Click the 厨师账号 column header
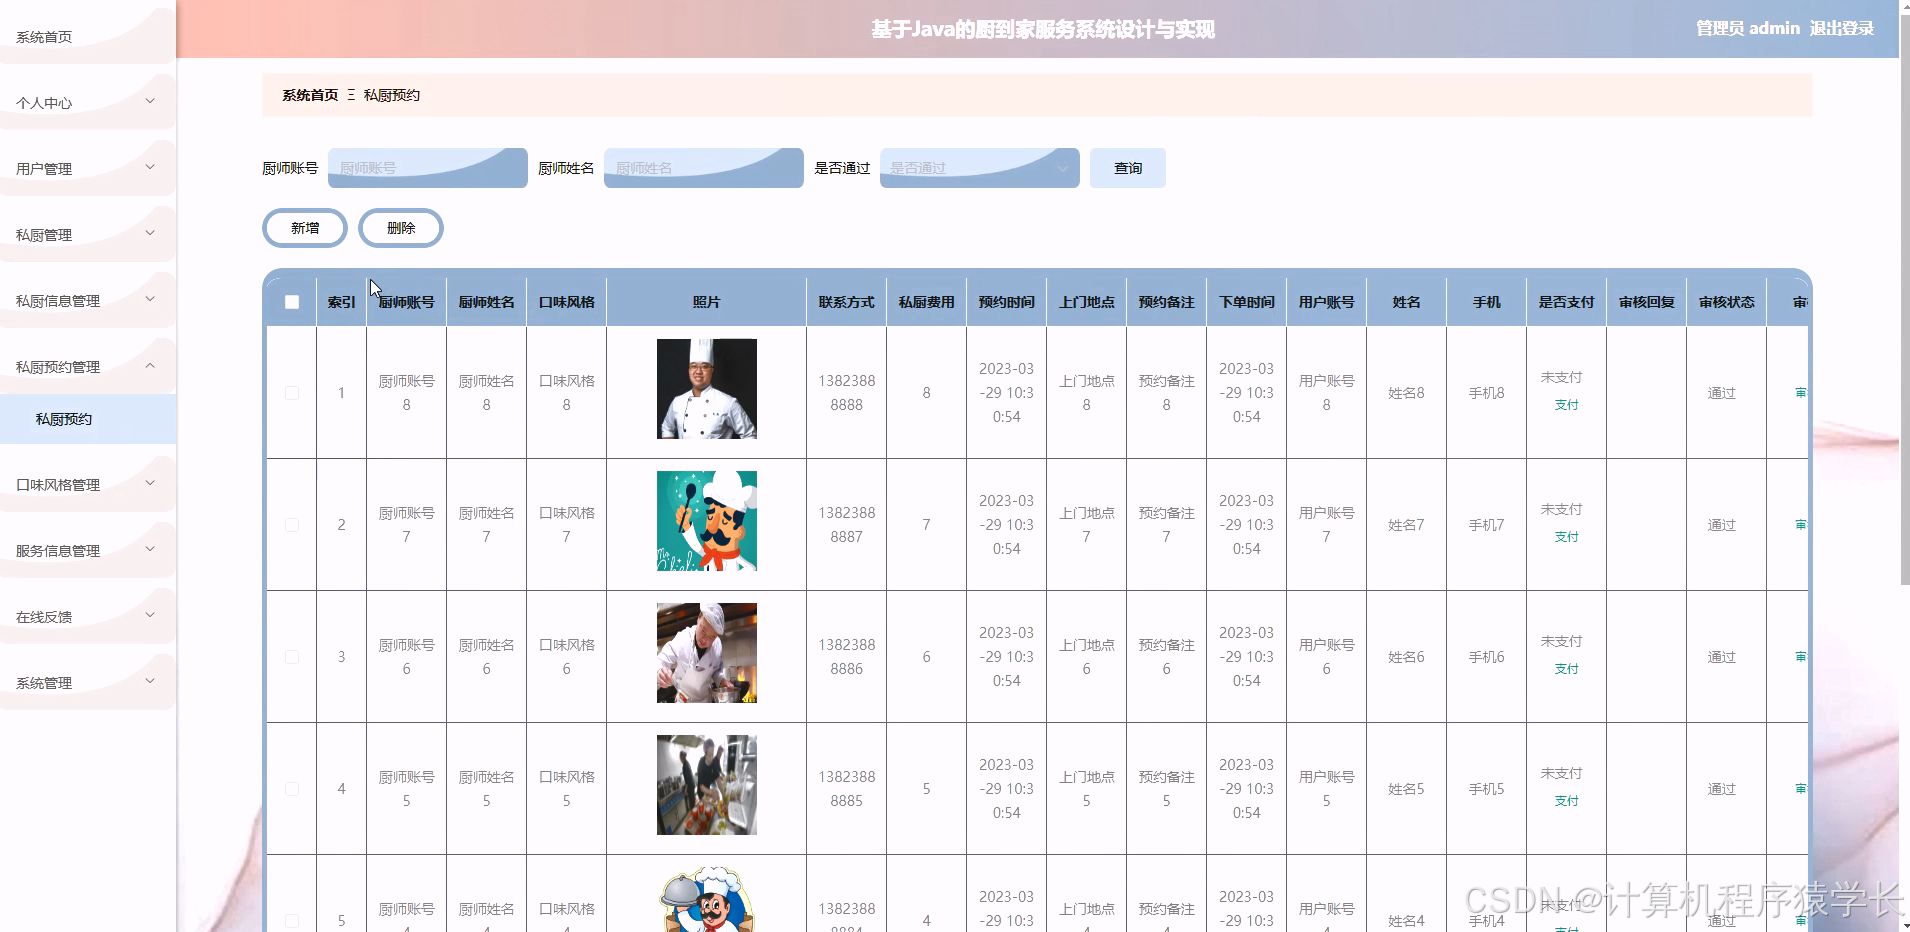 [x=407, y=302]
